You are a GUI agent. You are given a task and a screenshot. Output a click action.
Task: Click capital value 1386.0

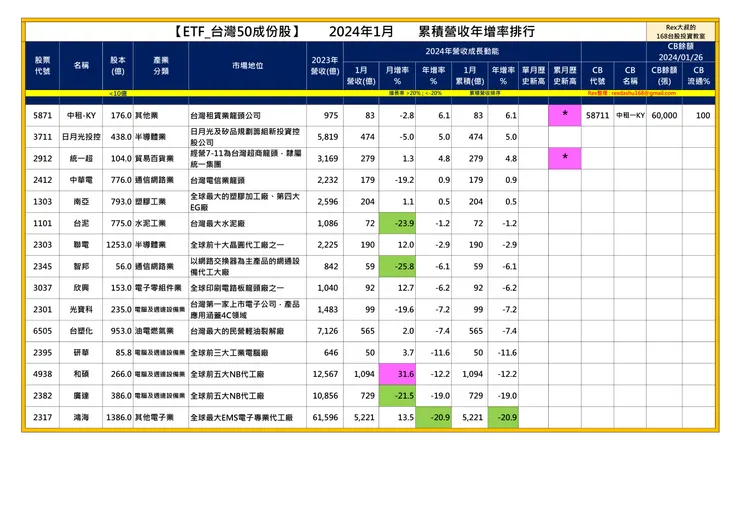119,417
